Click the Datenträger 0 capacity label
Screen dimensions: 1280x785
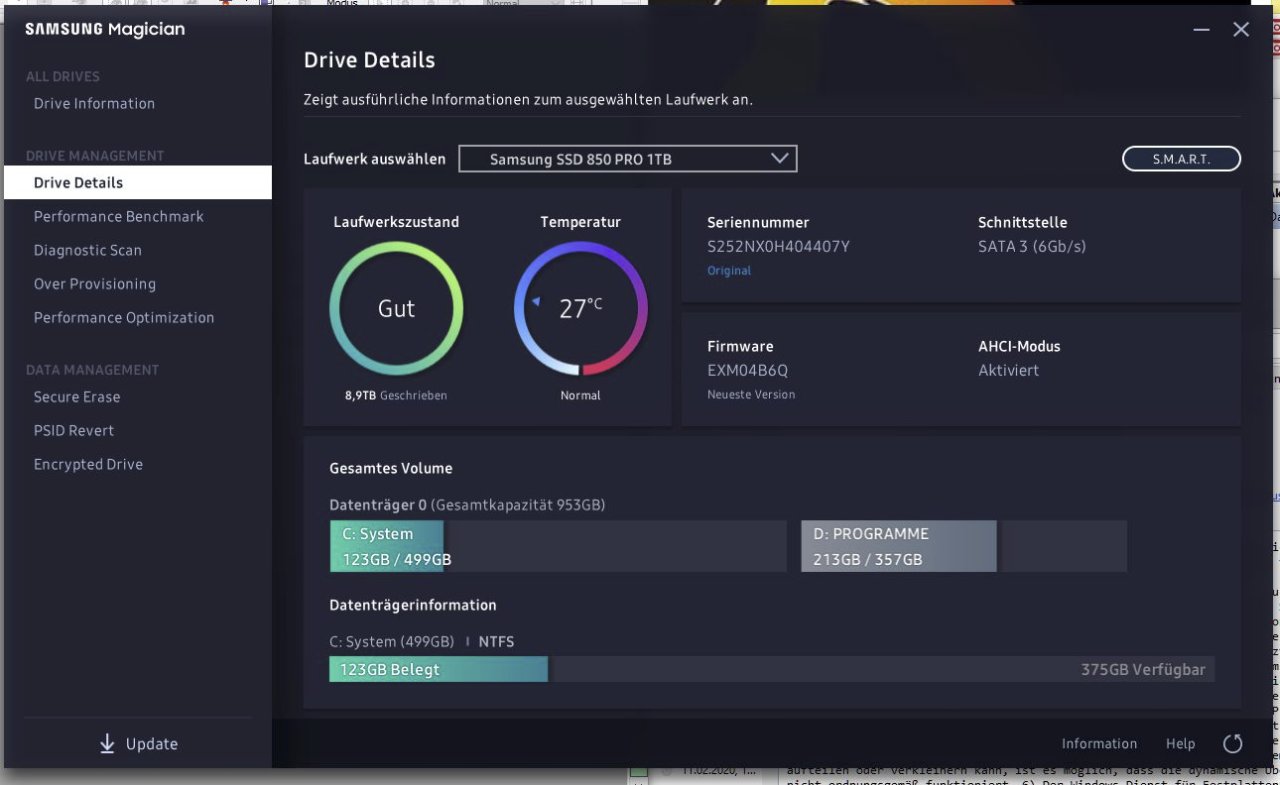(x=467, y=506)
